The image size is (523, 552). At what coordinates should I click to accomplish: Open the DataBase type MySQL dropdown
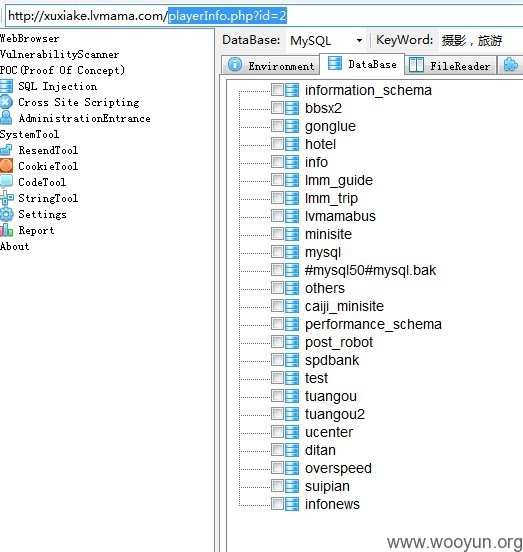326,40
